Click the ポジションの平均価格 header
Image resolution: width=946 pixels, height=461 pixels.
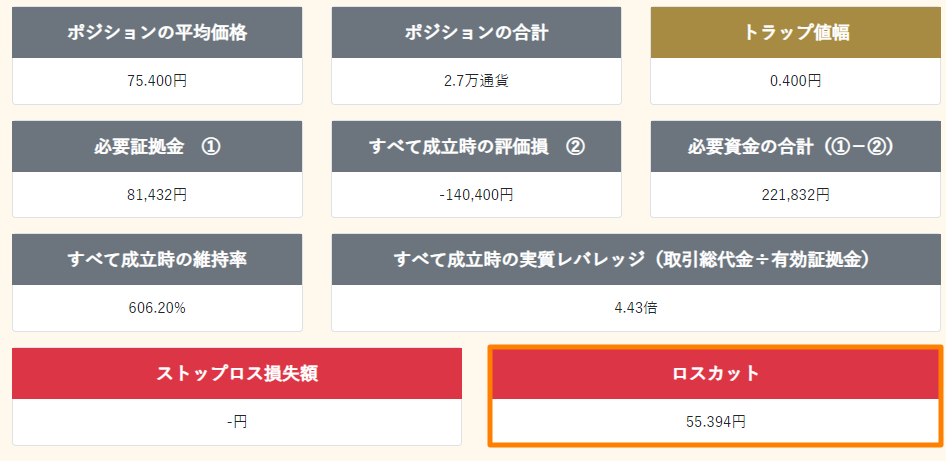(x=157, y=33)
